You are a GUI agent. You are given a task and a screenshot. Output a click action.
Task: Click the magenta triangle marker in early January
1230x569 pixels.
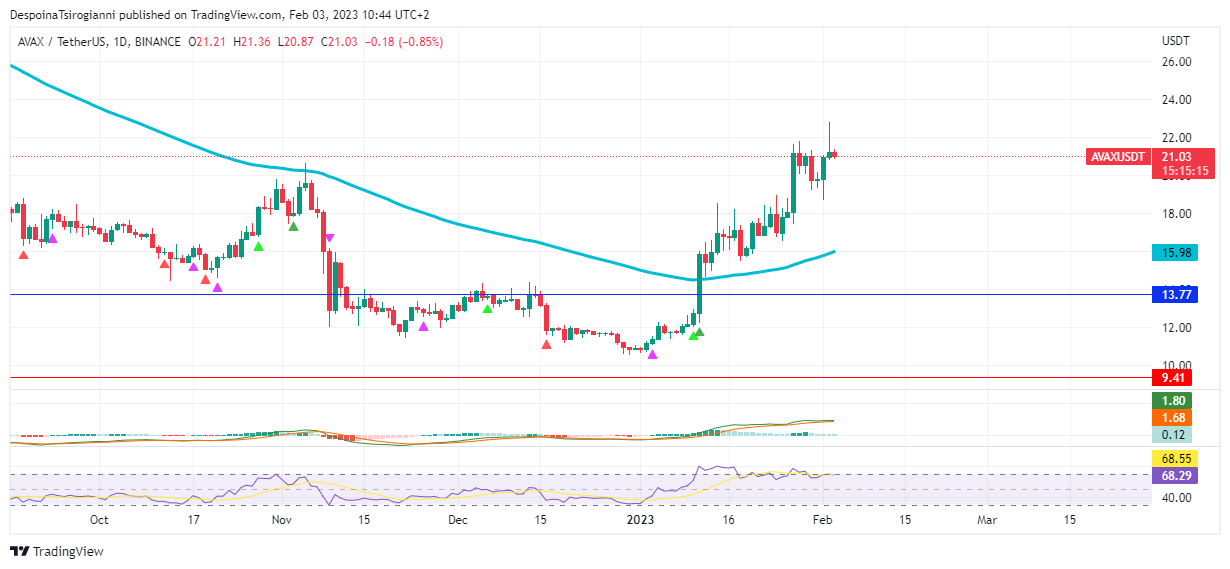[x=653, y=355]
